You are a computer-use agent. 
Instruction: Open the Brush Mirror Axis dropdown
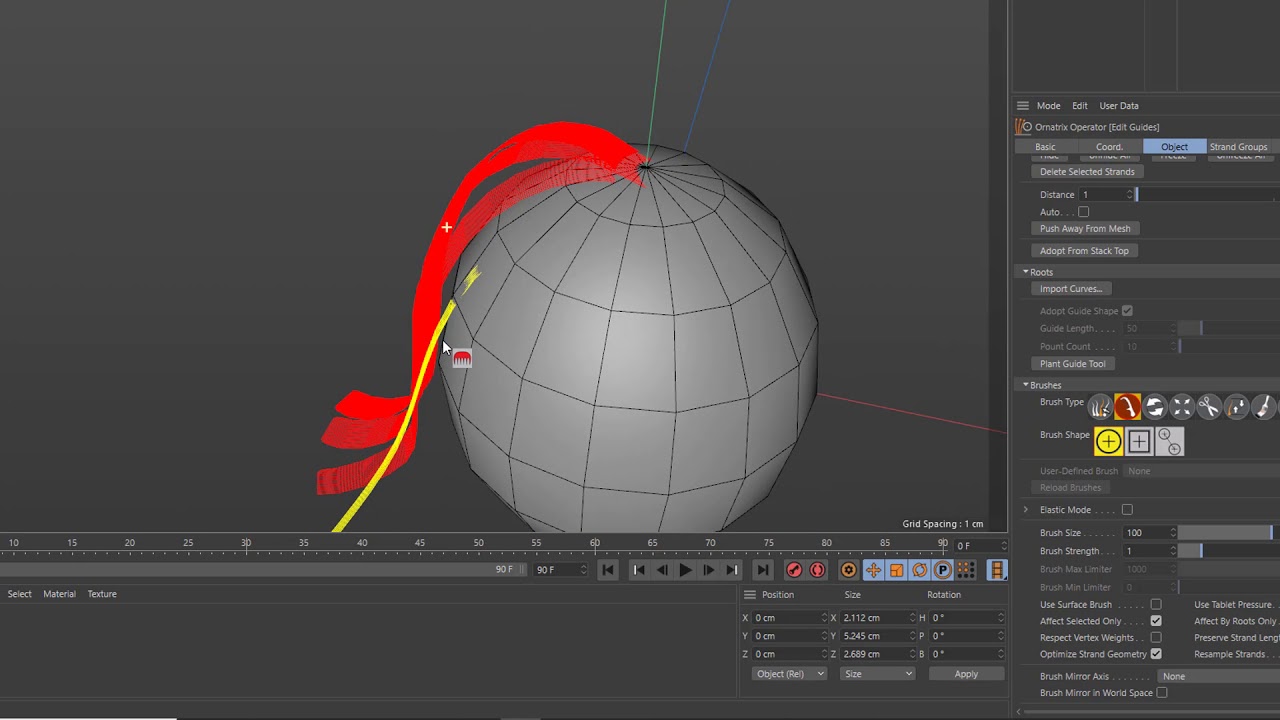[1219, 676]
